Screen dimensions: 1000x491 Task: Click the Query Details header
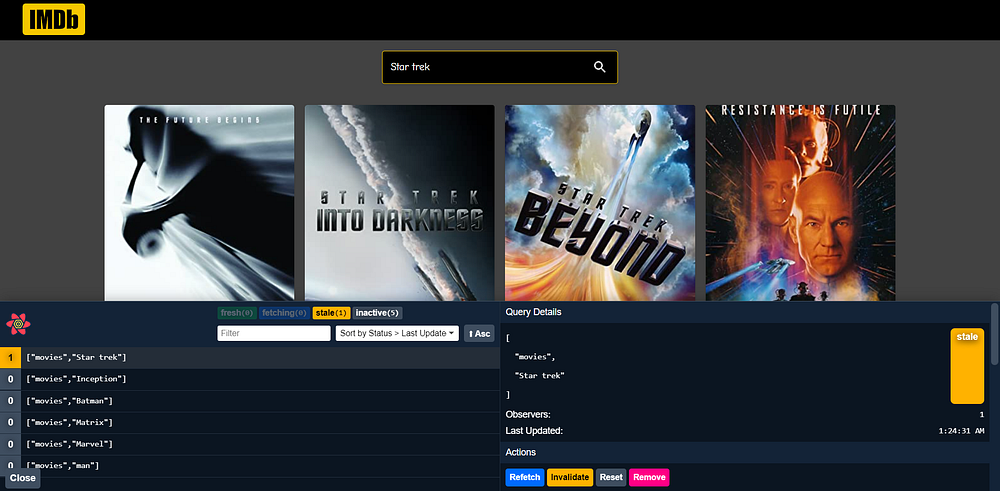tap(745, 312)
